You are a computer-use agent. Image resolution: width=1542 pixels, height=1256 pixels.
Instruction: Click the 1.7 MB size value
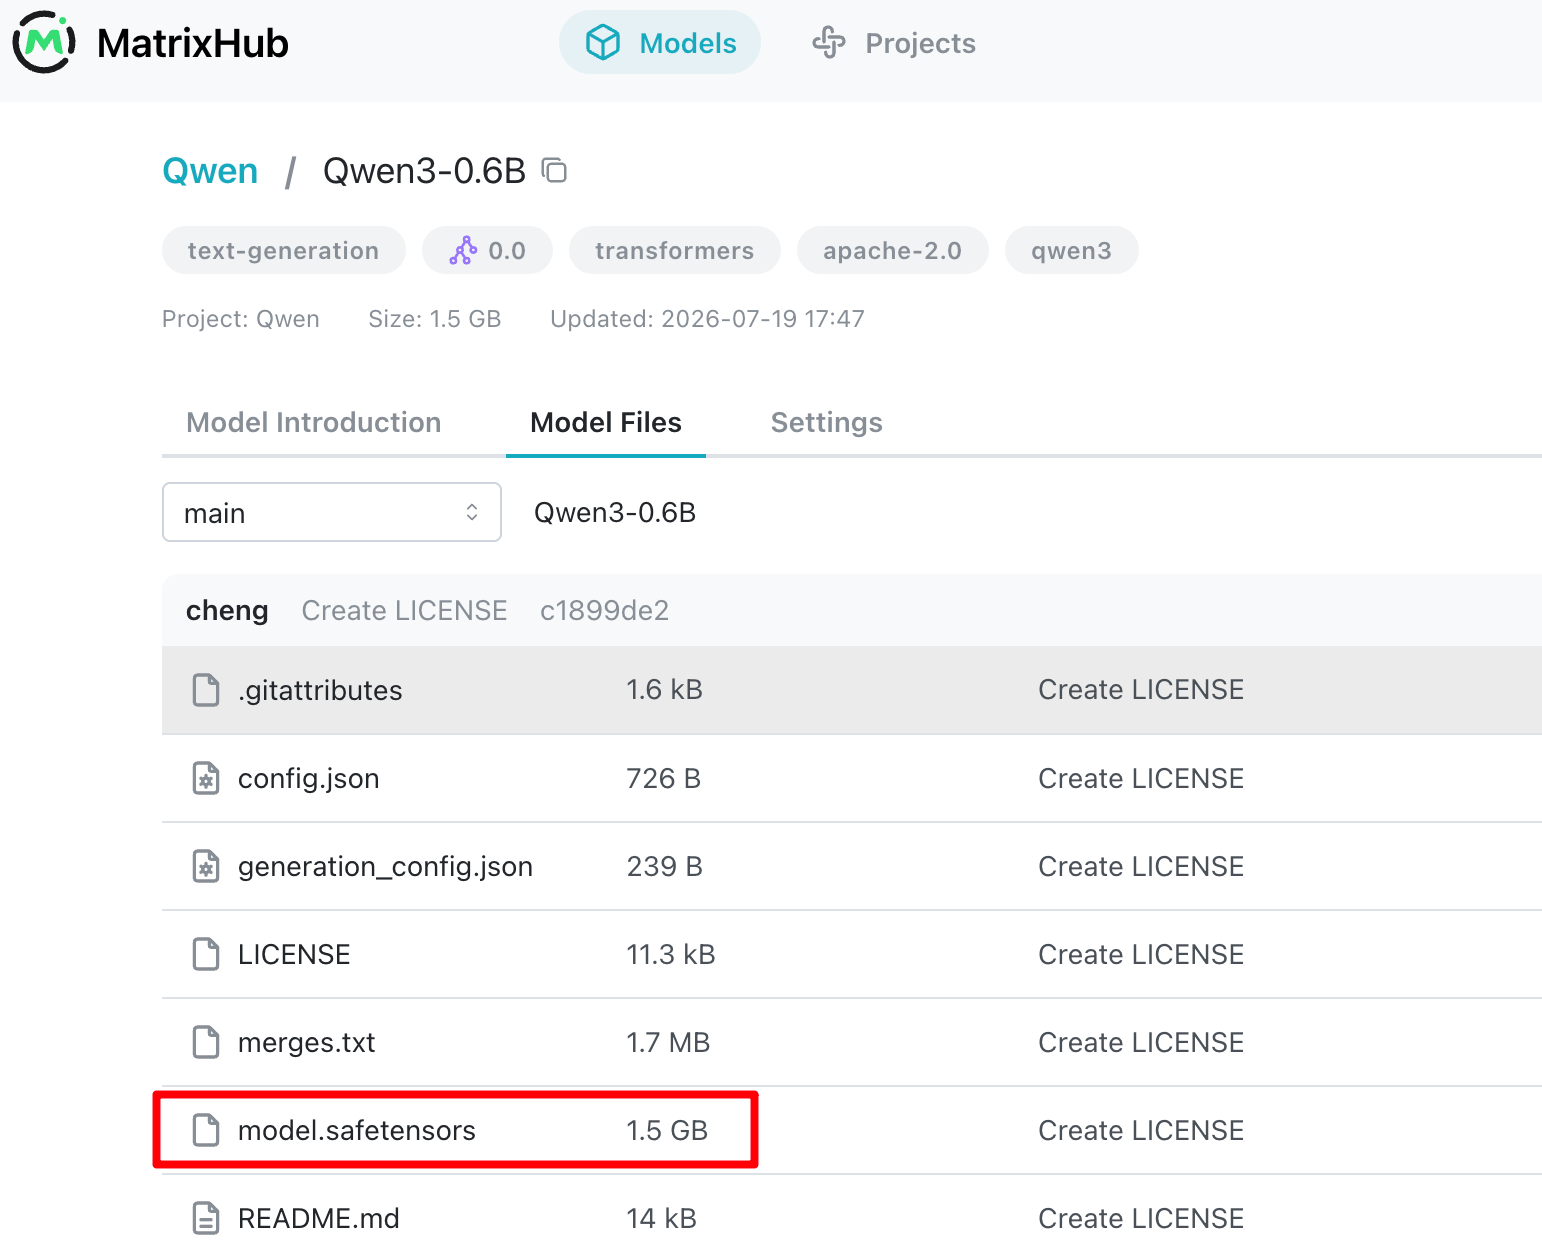pos(668,1042)
